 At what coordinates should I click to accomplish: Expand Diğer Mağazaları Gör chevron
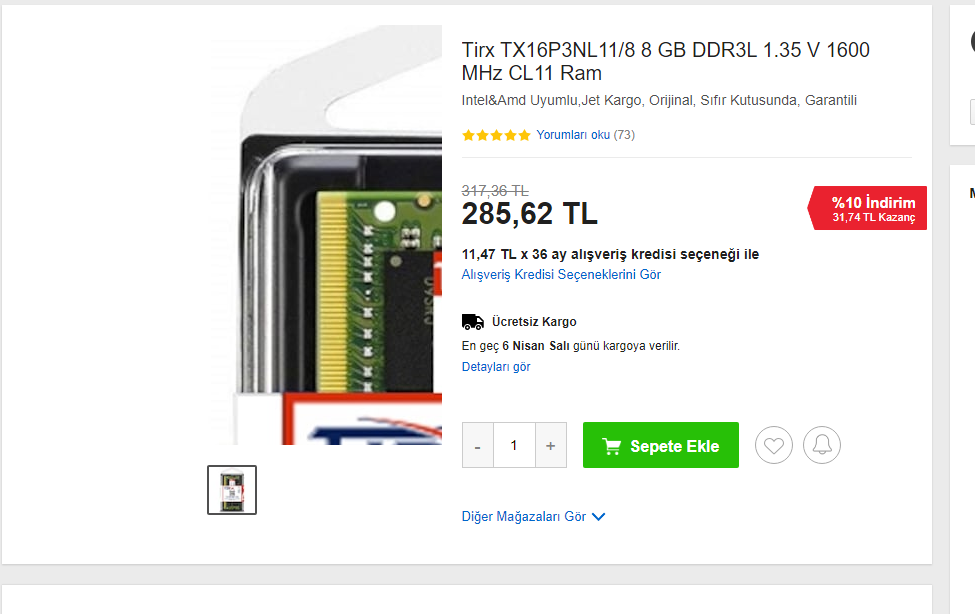pos(598,517)
